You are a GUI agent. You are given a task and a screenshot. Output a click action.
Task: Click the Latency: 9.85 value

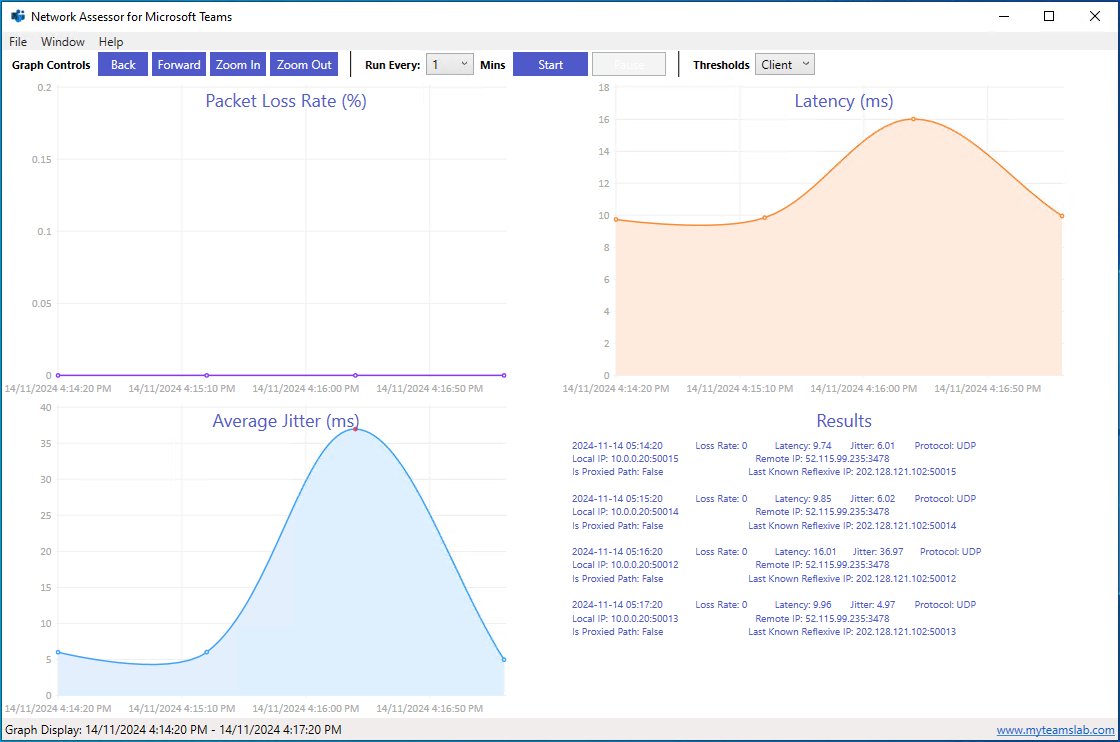[x=803, y=498]
